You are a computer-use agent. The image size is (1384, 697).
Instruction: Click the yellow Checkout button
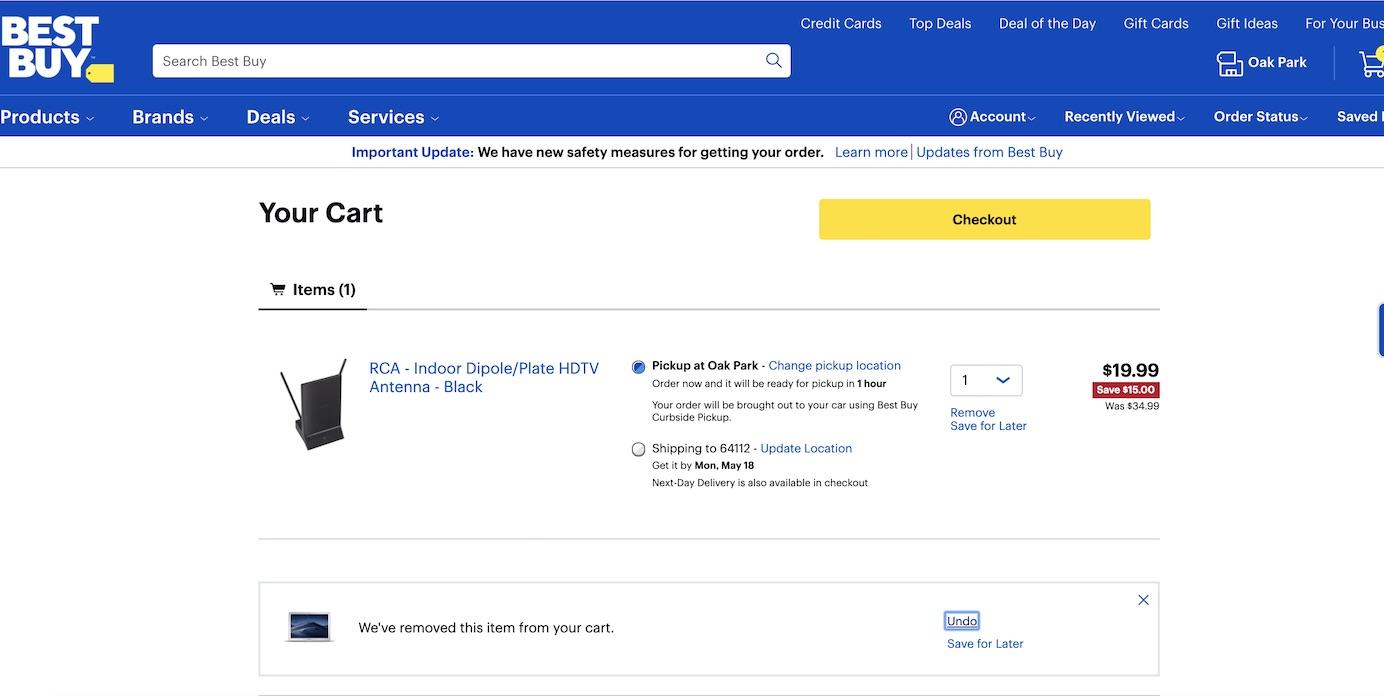984,220
